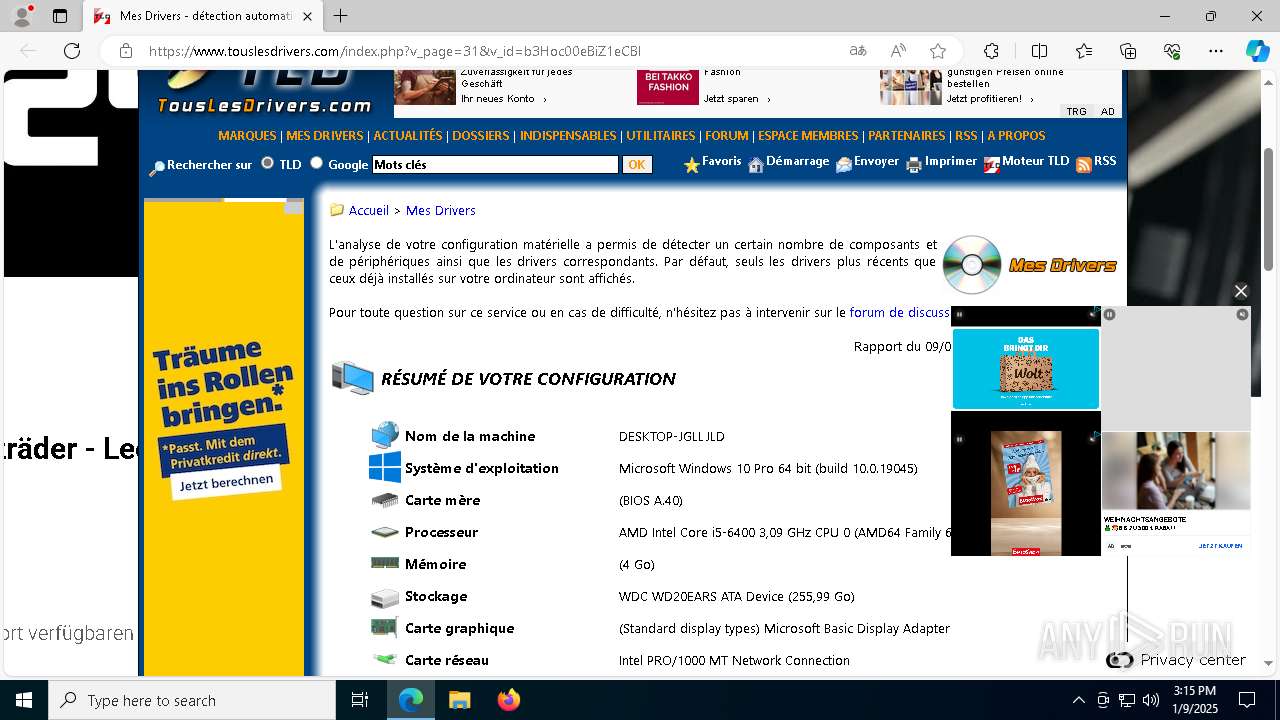1280x720 pixels.
Task: Follow the Mes Drivers breadcrumb link
Action: (x=441, y=210)
